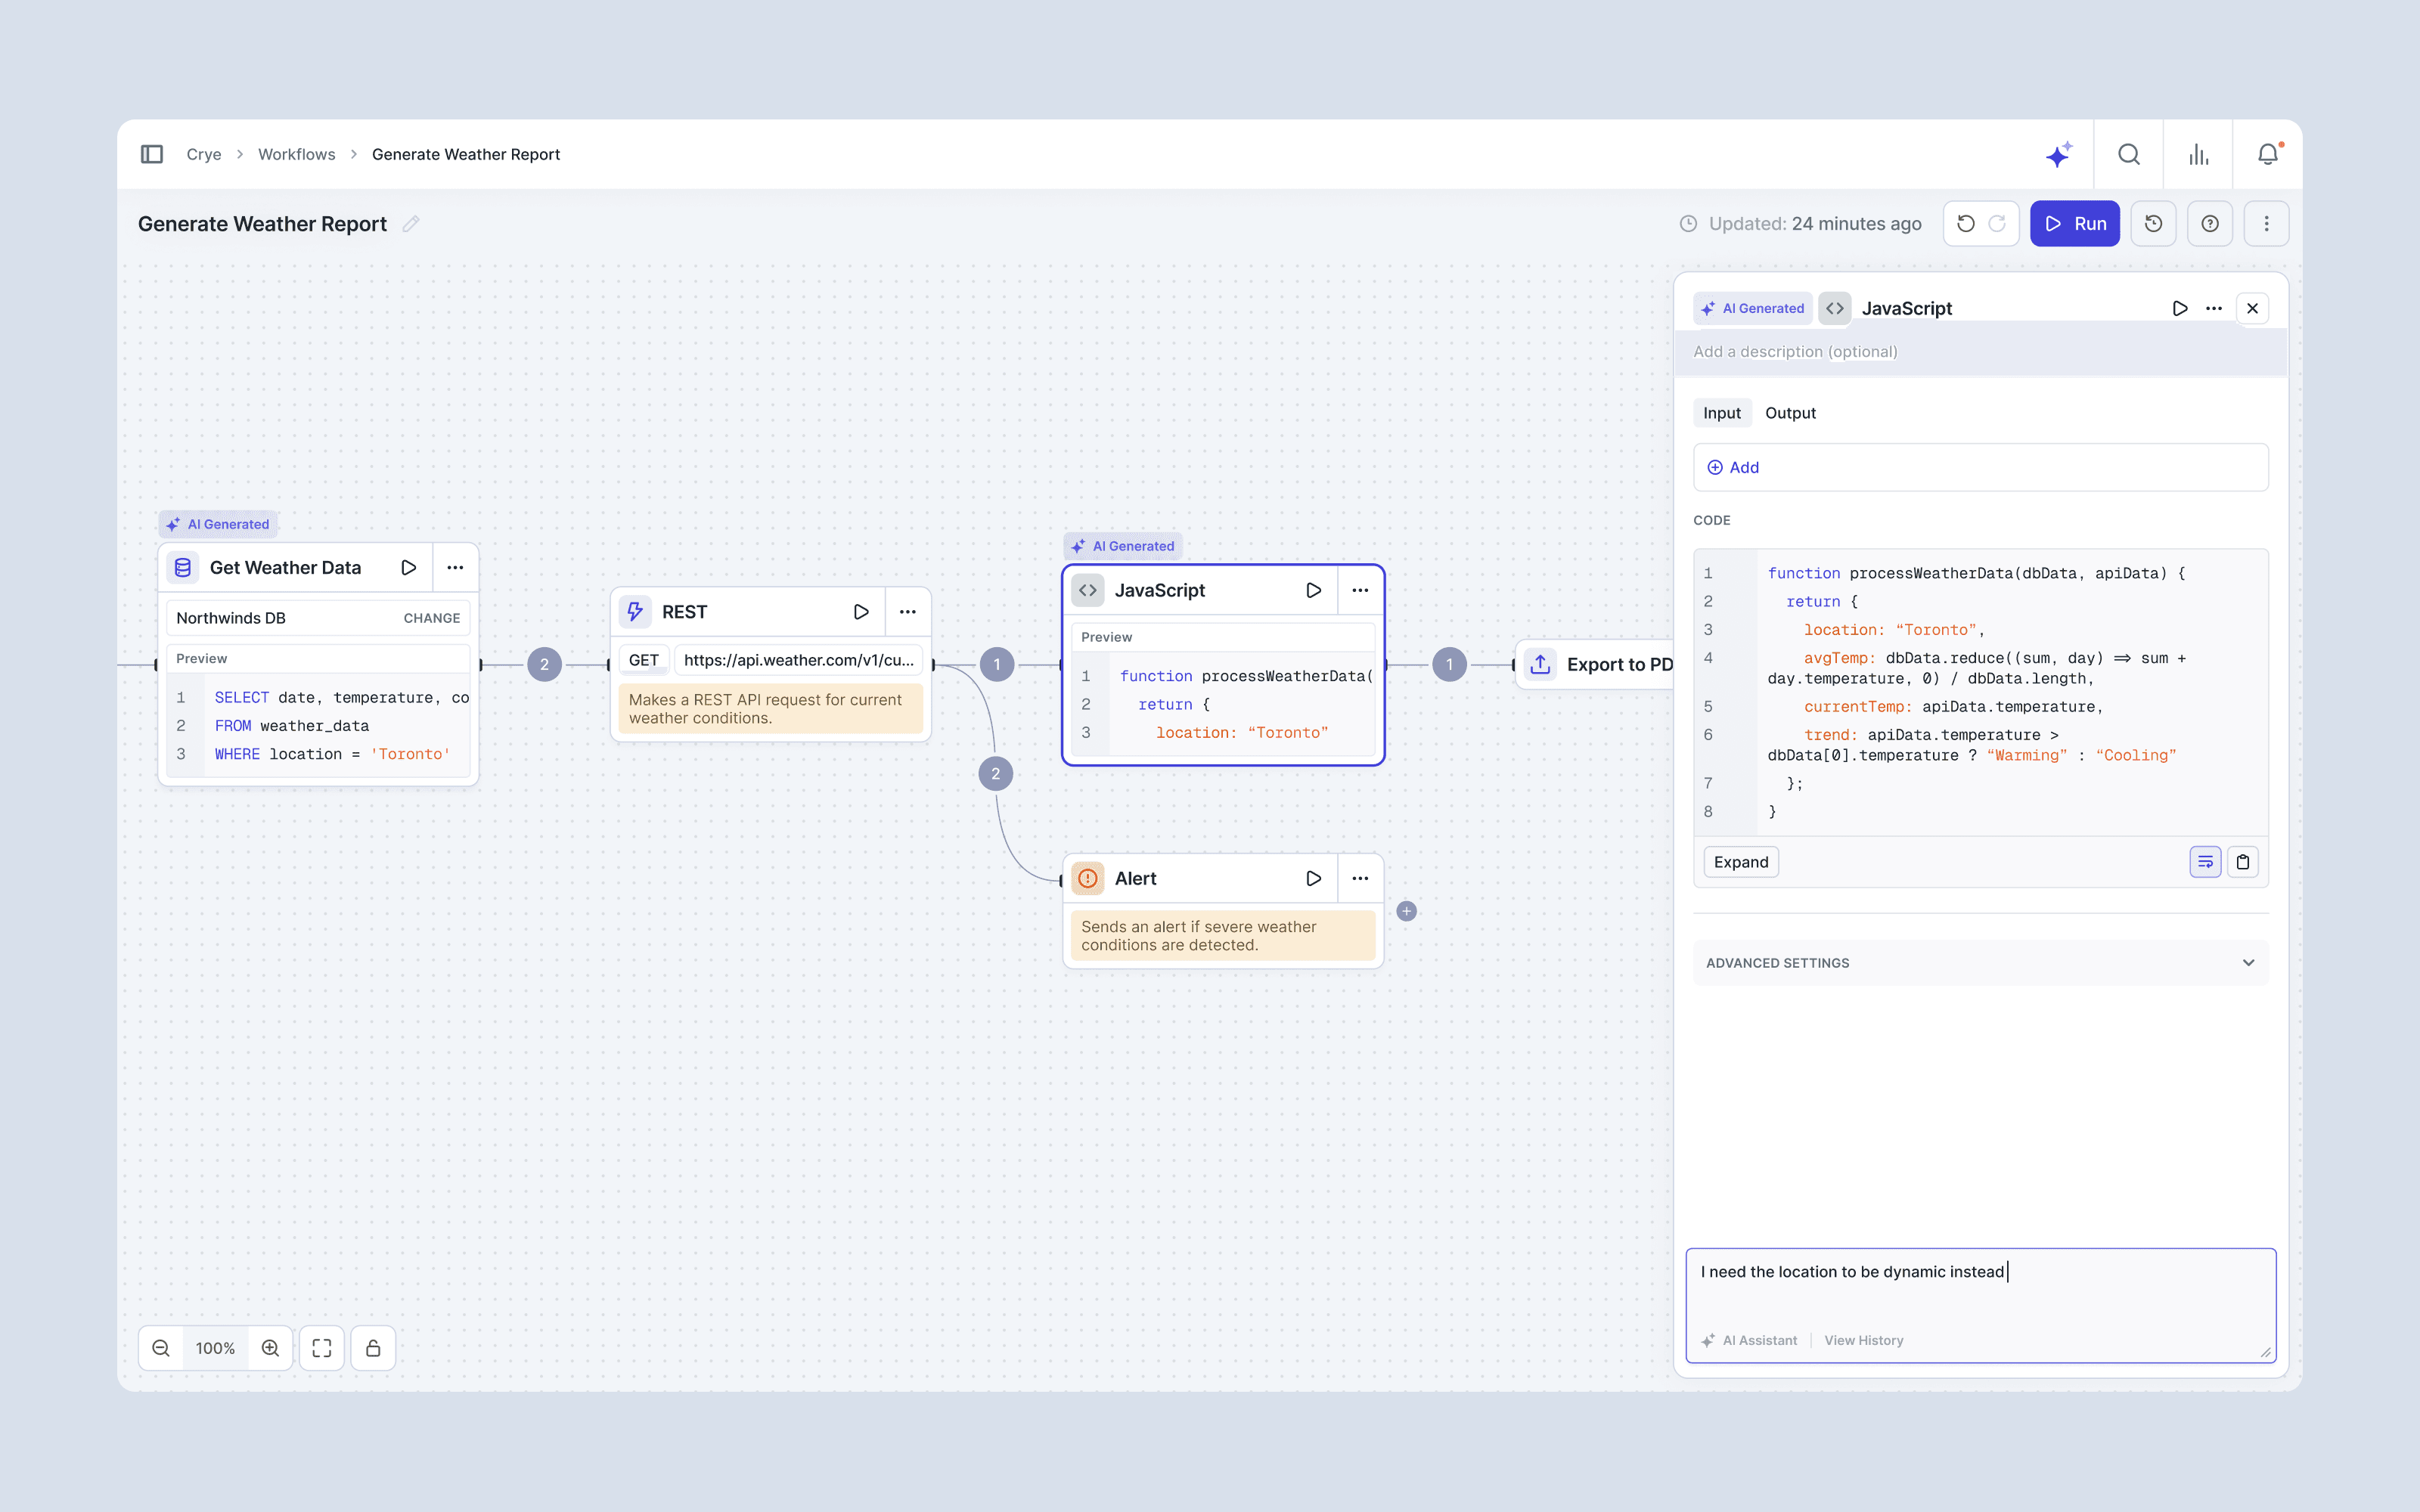Toggle the sidebar panel icon

152,154
